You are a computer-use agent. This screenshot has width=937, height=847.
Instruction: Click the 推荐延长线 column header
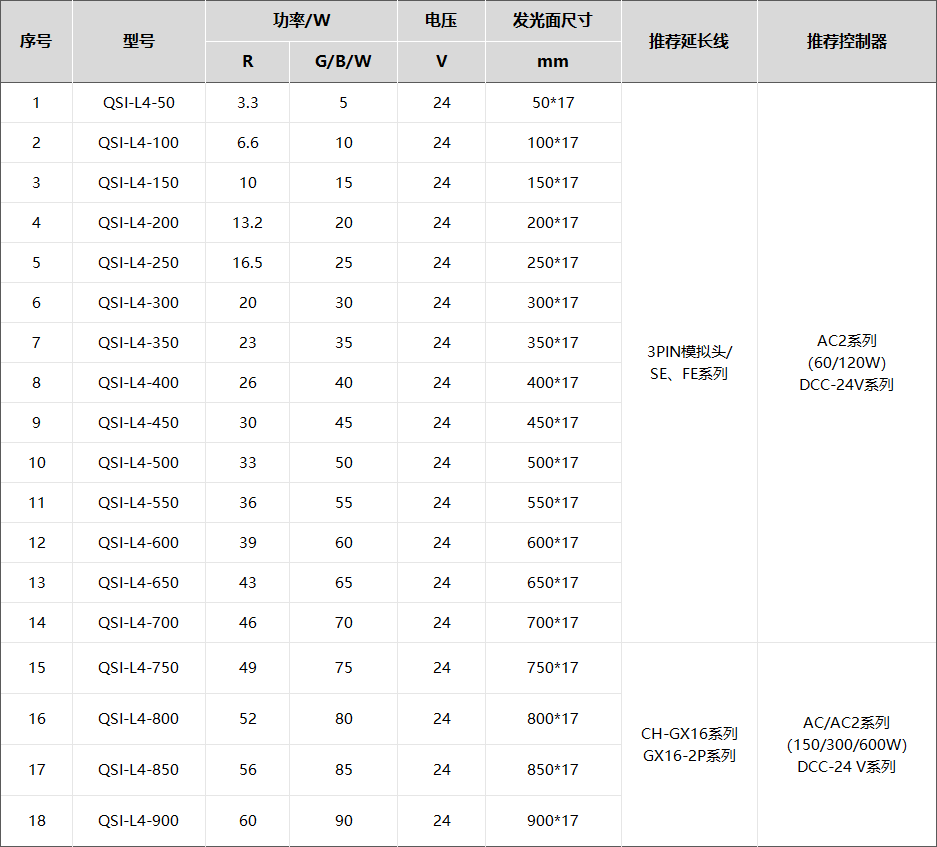coord(689,41)
